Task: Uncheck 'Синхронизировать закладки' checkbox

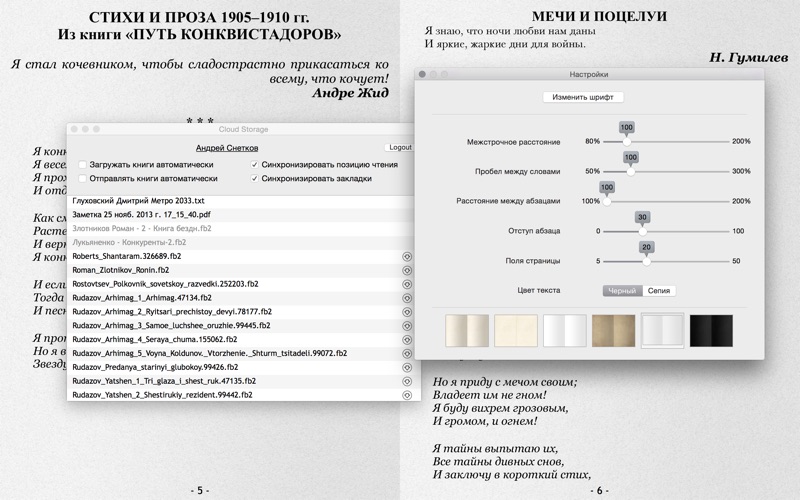Action: (254, 179)
